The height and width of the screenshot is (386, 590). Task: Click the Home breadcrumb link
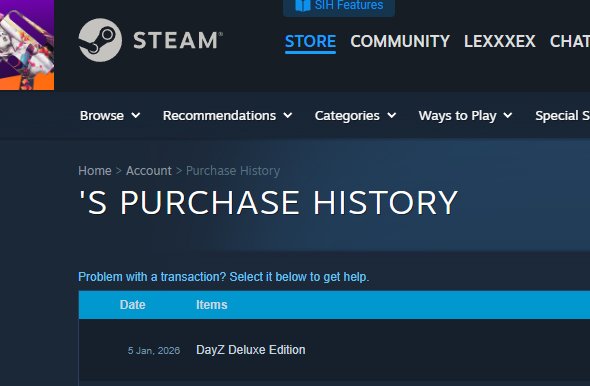coord(95,170)
